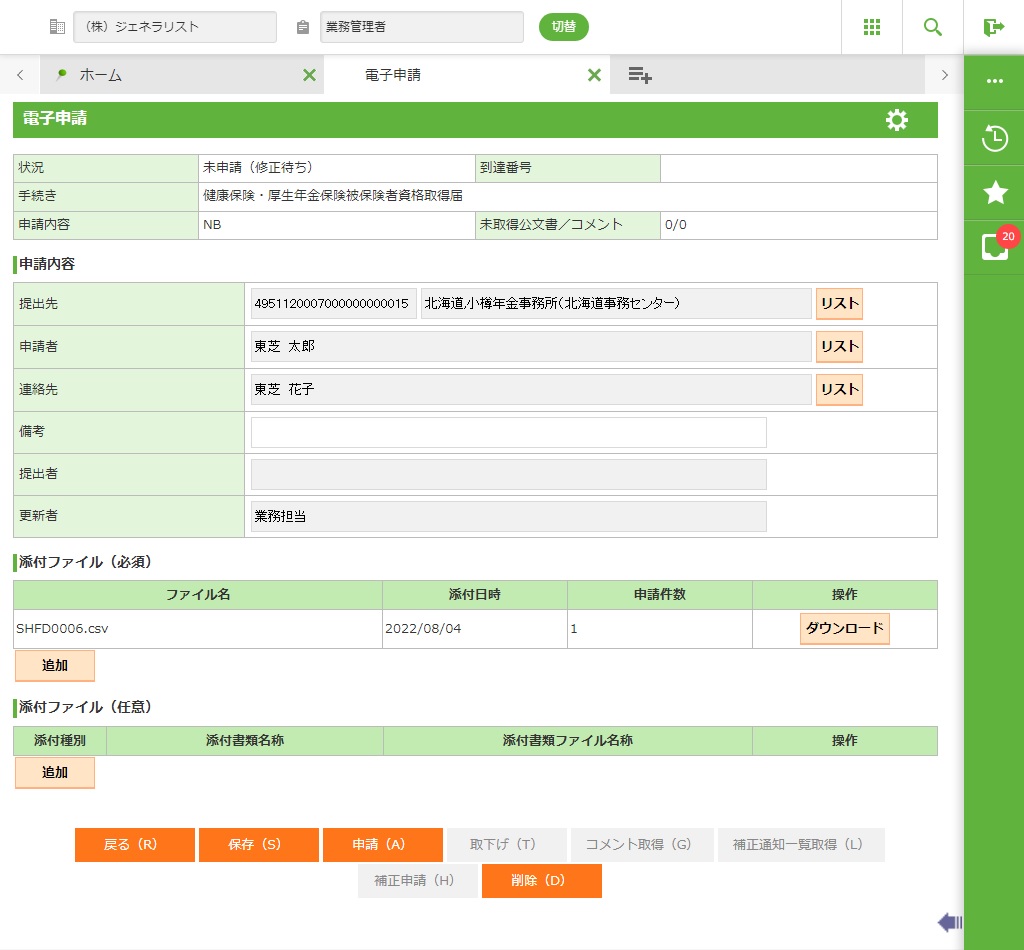Viewport: 1024px width, 950px height.
Task: Click the purple collapse arrow at bottom-right
Action: [x=949, y=922]
